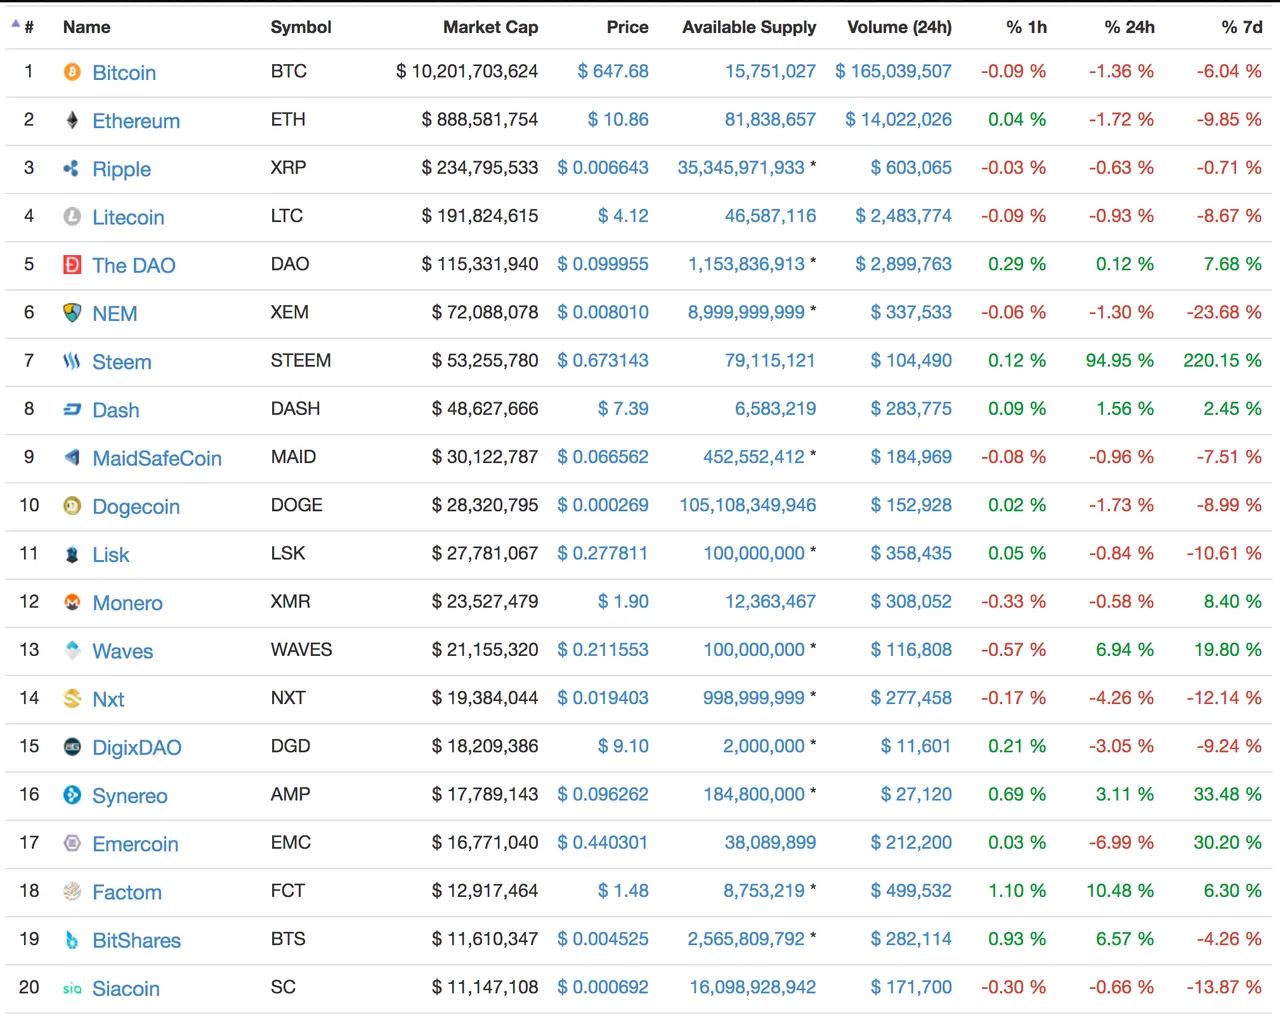The height and width of the screenshot is (1015, 1280).
Task: Click the Ethereum diamond logo icon
Action: 72,120
